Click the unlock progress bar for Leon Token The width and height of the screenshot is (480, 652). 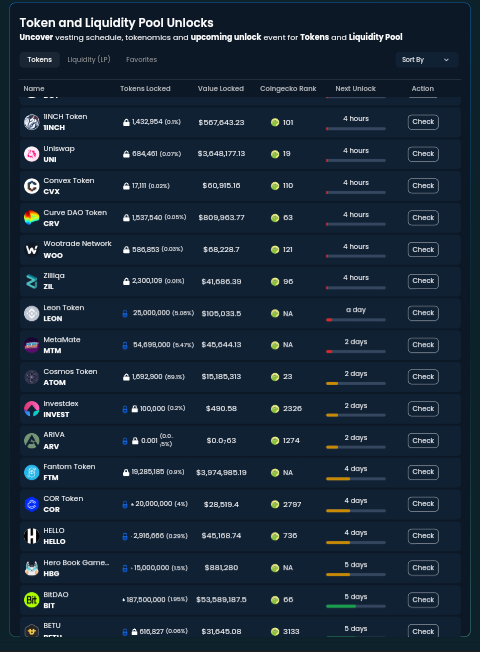tap(356, 320)
